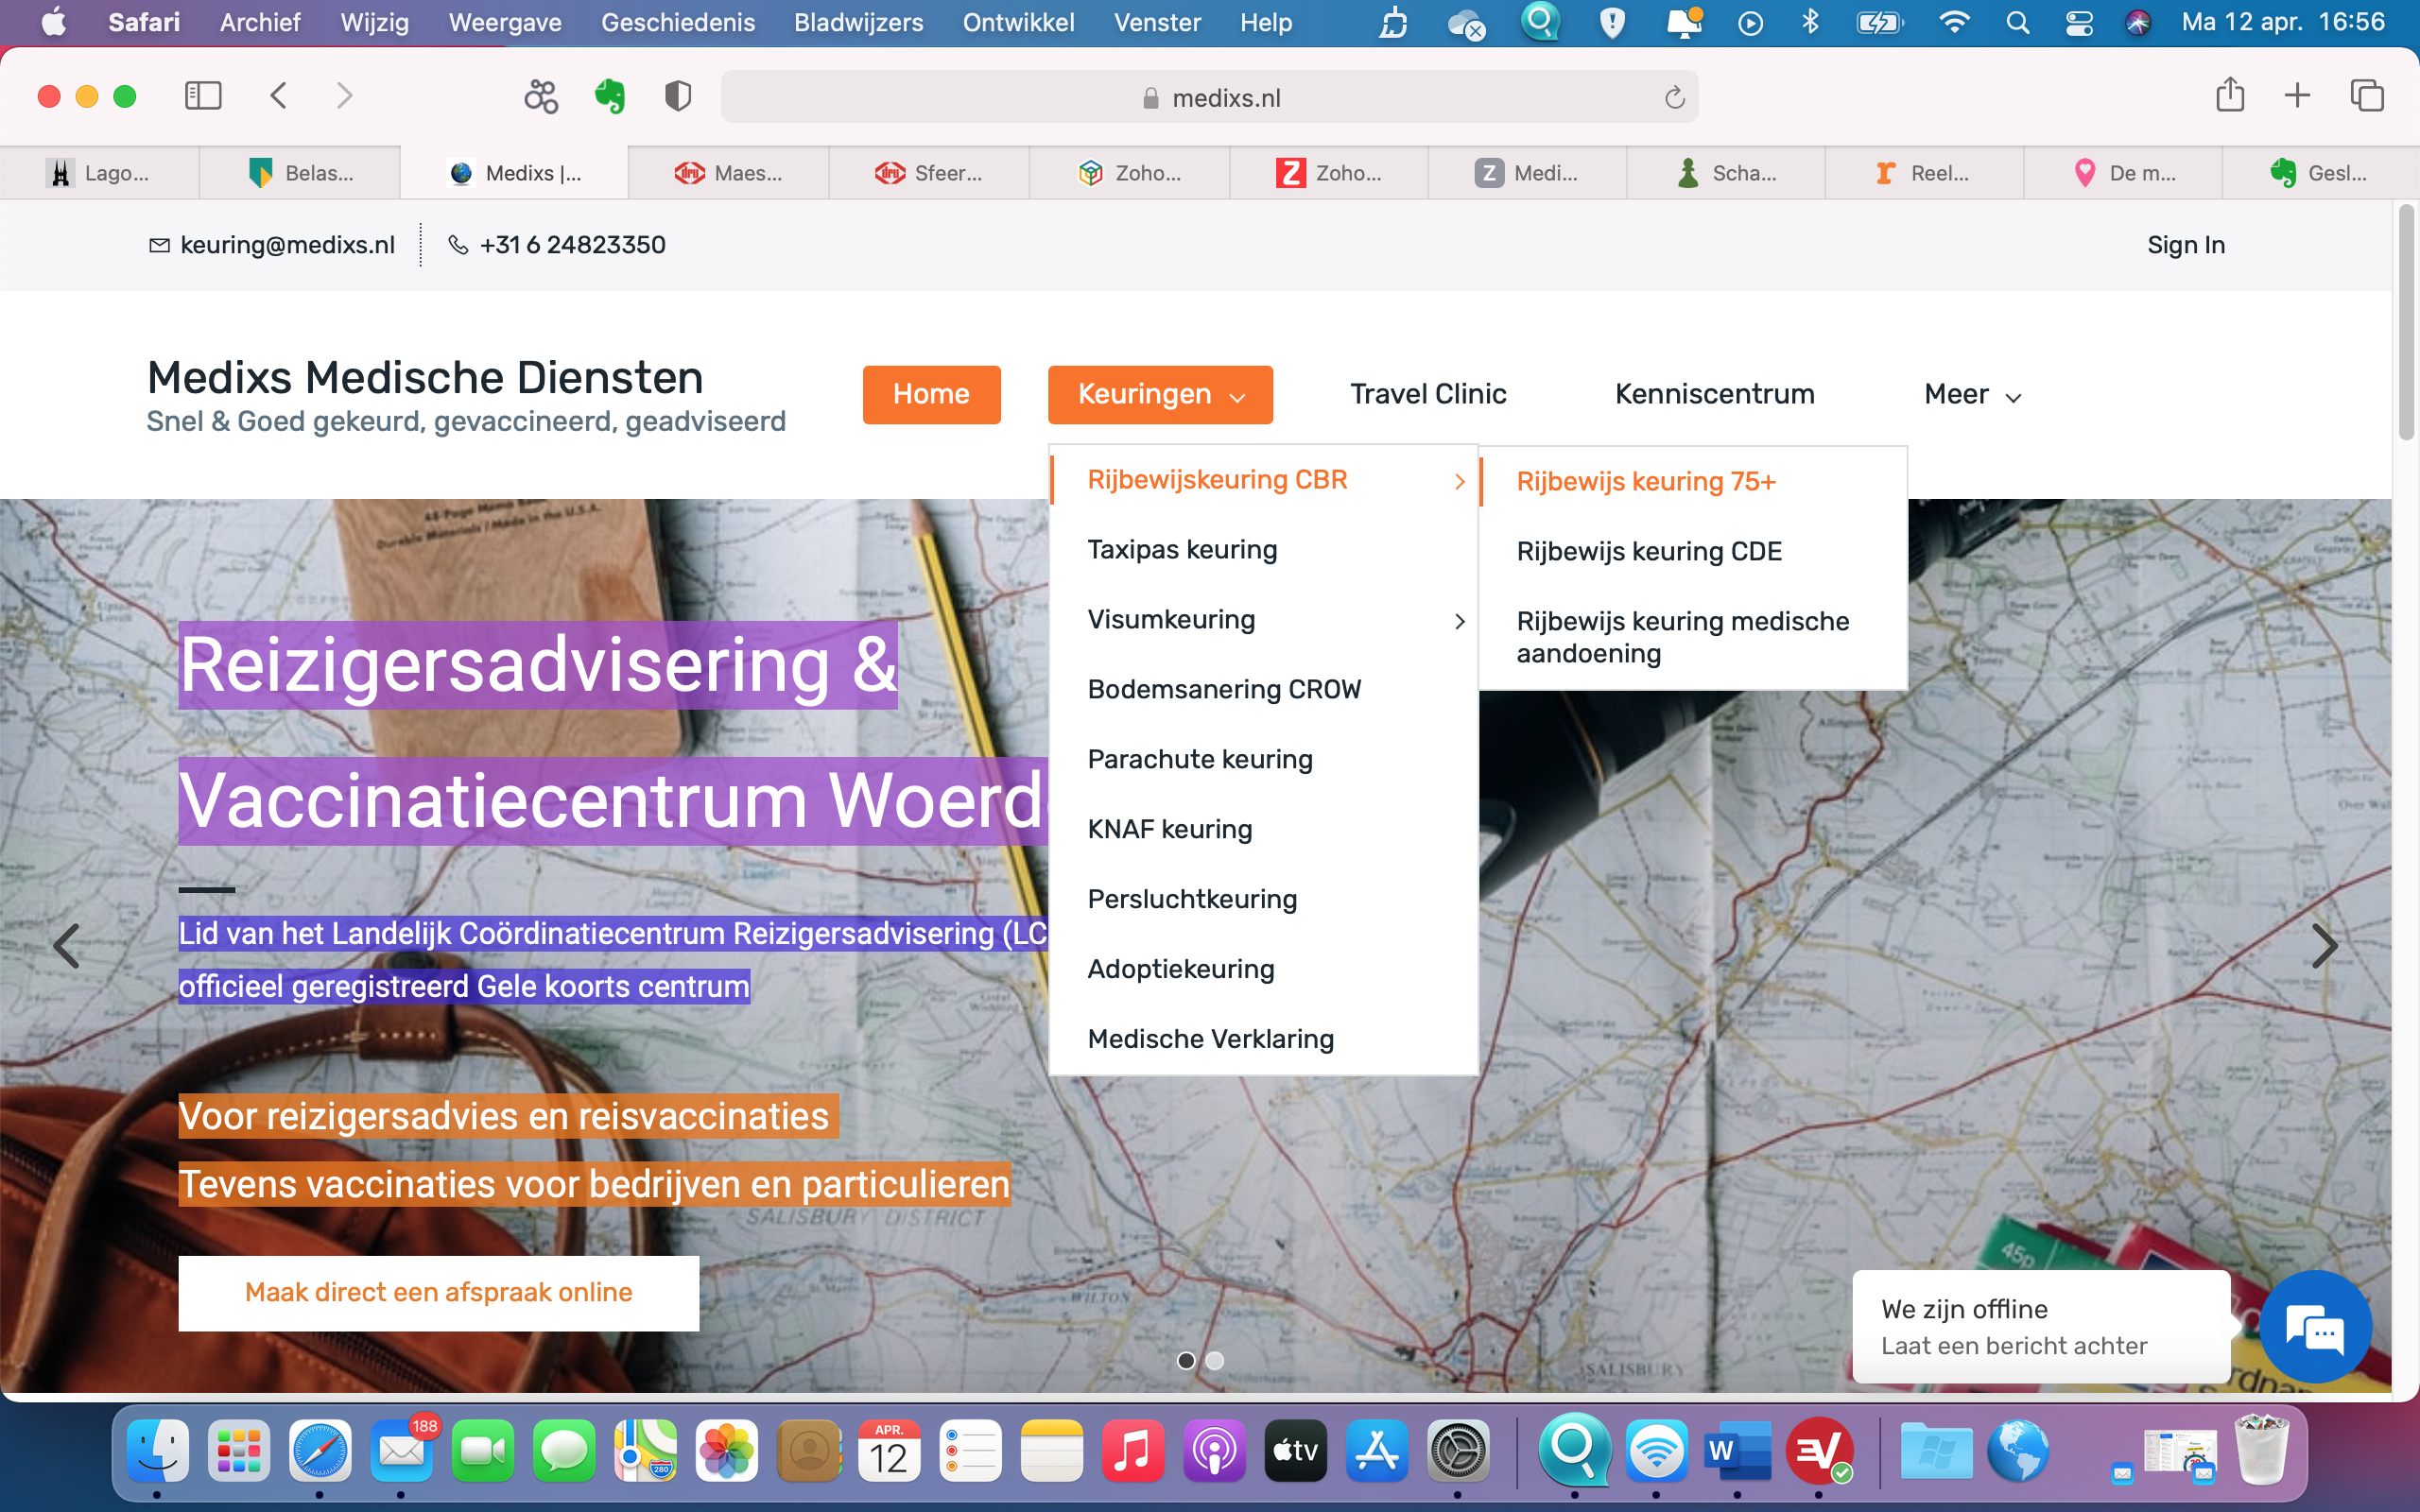2420x1512 pixels.
Task: Select Taxipas keuring menu entry
Action: pyautogui.click(x=1264, y=550)
